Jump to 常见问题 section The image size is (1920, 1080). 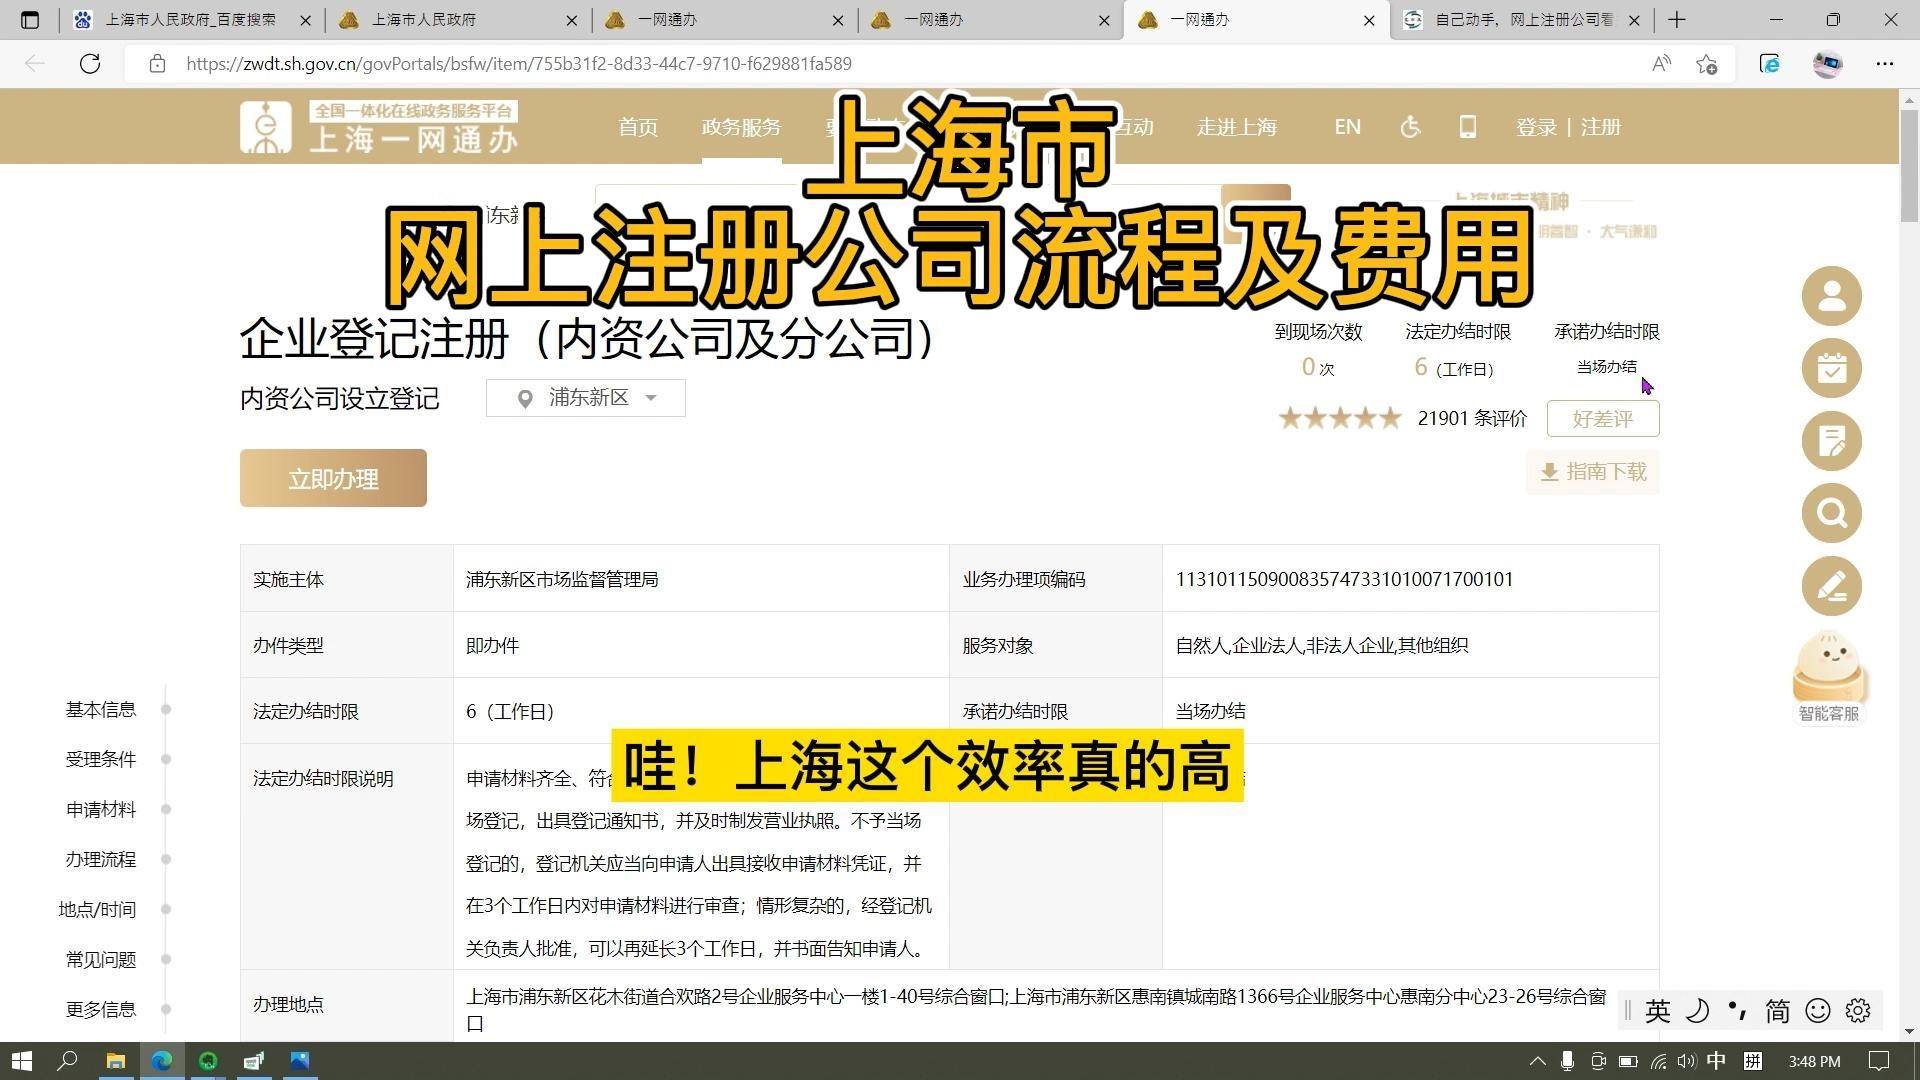point(101,960)
